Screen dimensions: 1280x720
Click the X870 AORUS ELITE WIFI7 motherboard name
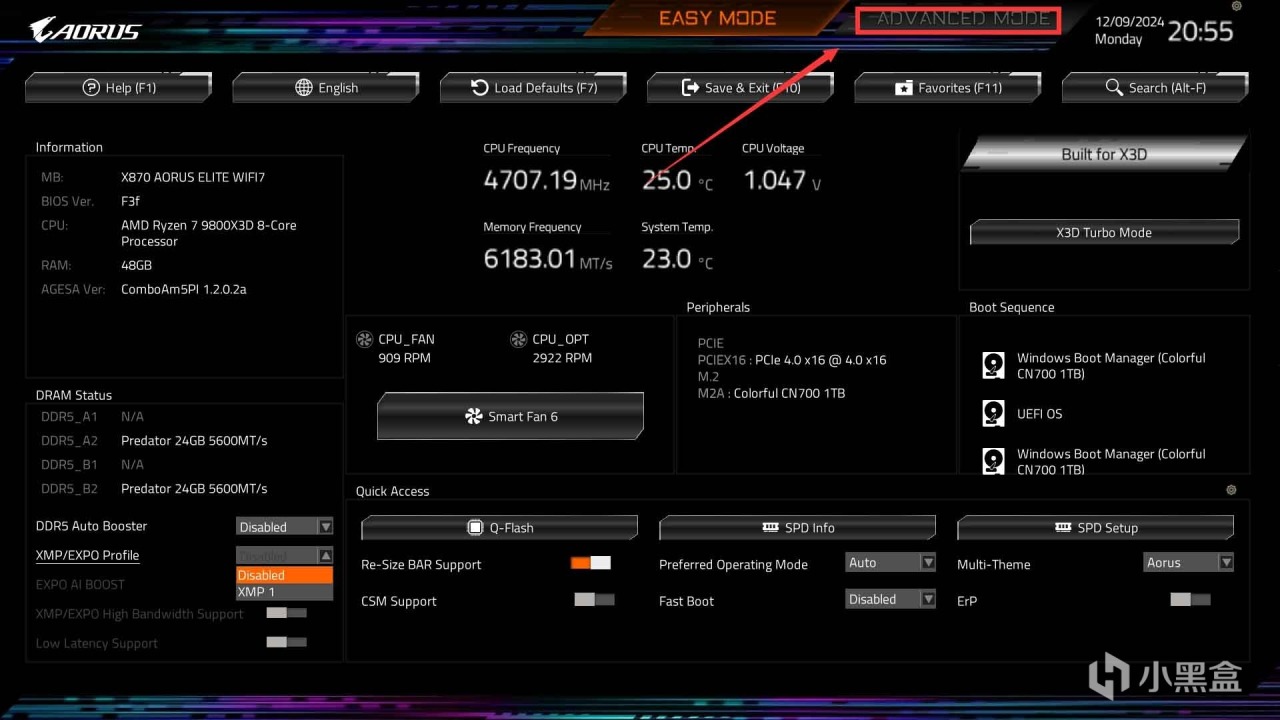[193, 177]
